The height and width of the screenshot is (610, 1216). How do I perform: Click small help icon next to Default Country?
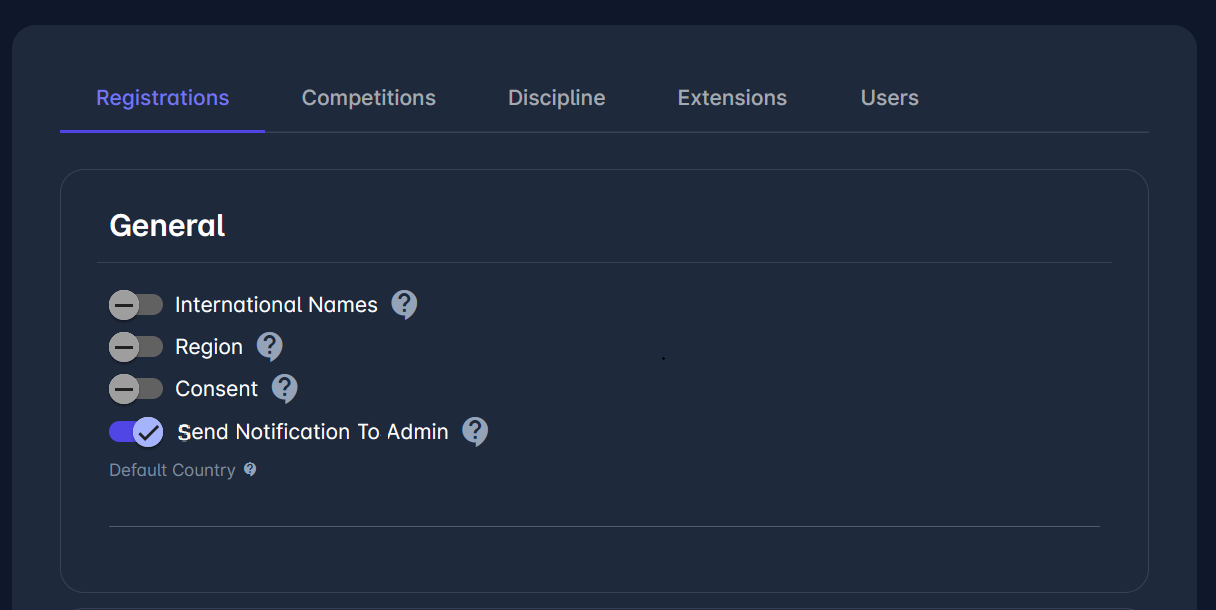point(250,469)
